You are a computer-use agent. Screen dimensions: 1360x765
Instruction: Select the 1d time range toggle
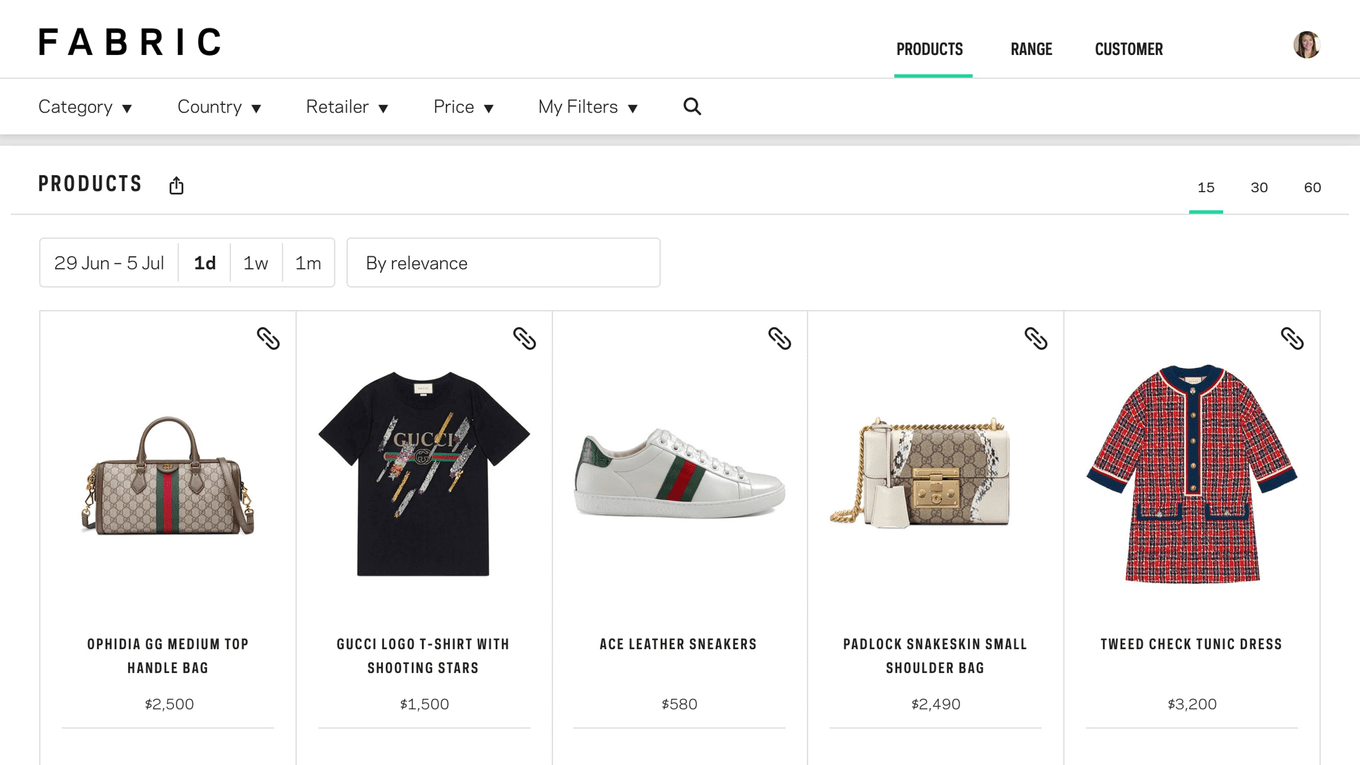205,263
